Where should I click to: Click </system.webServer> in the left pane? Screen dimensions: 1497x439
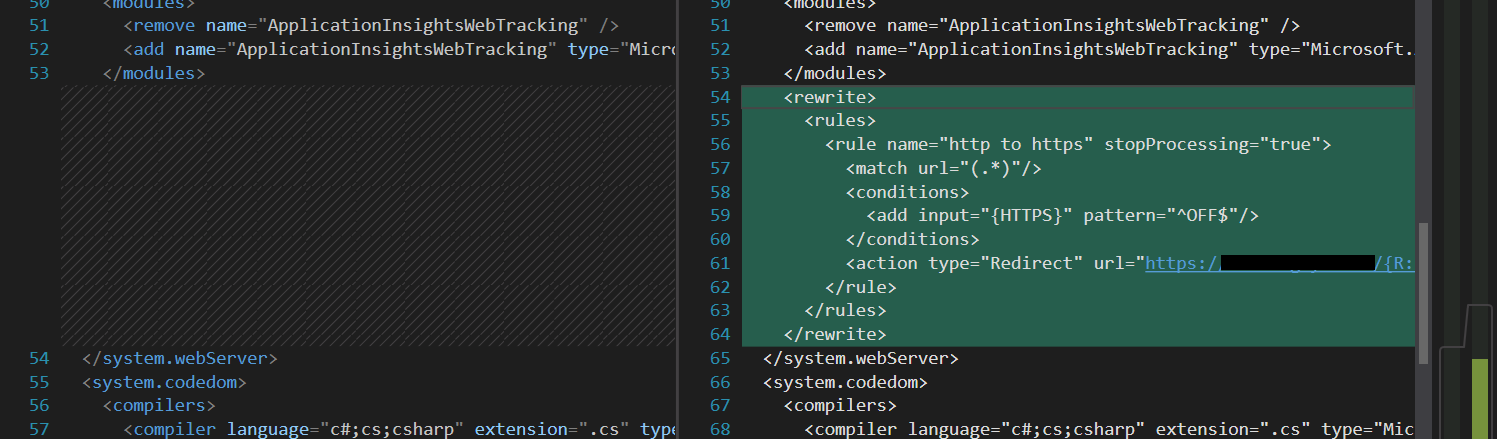(x=180, y=358)
